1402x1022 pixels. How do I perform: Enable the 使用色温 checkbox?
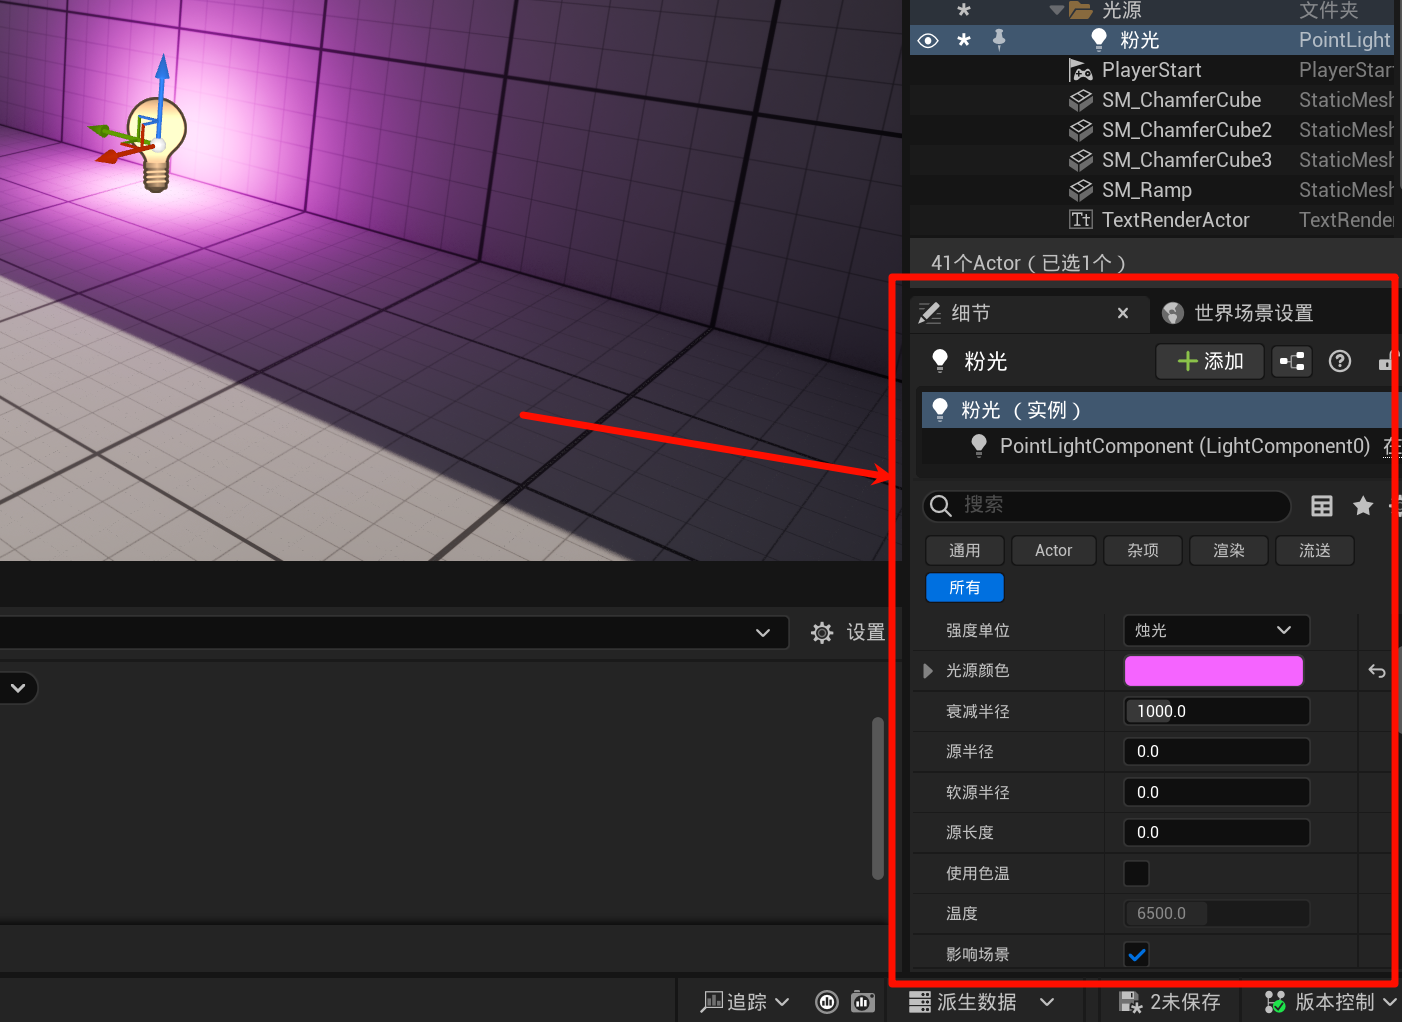coord(1137,873)
